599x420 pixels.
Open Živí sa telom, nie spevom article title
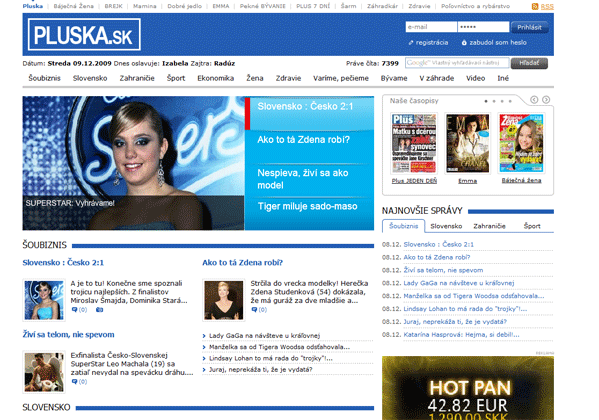pos(68,334)
